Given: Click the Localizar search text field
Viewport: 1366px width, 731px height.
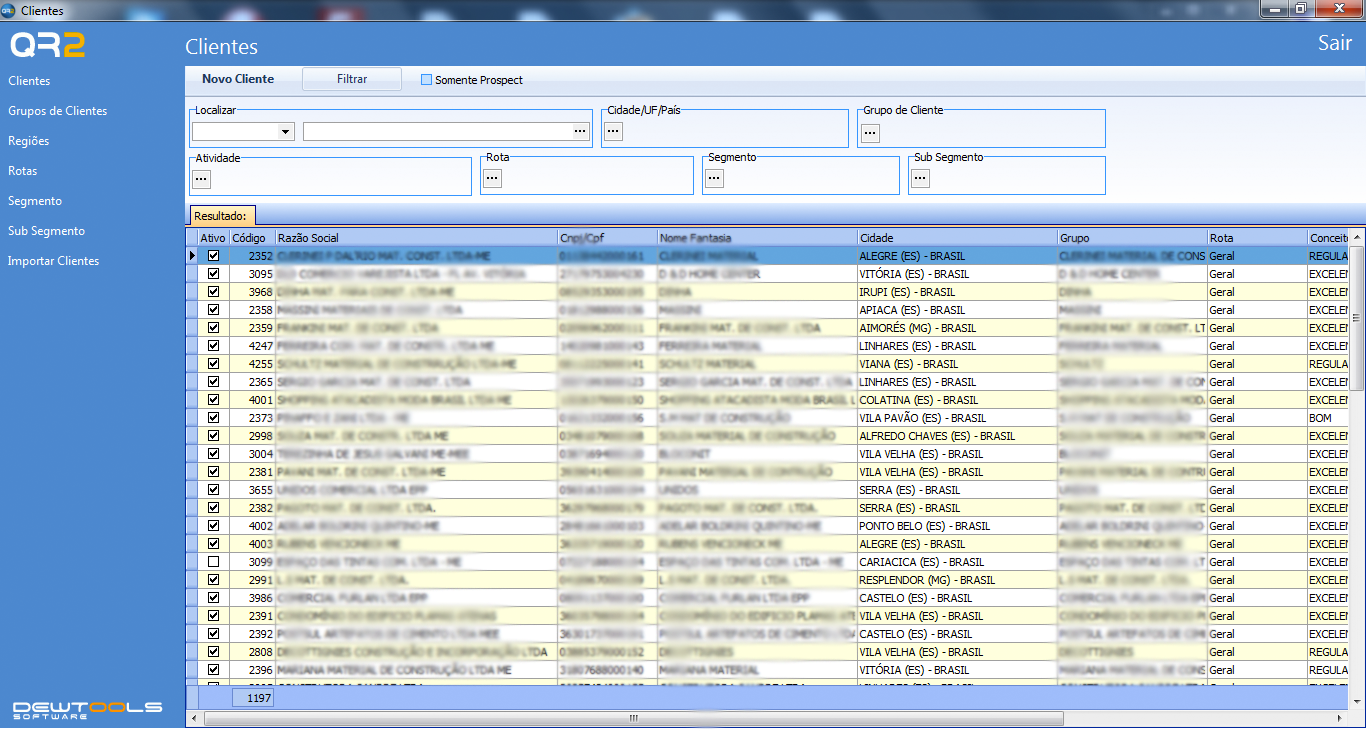Looking at the screenshot, I should (x=437, y=131).
